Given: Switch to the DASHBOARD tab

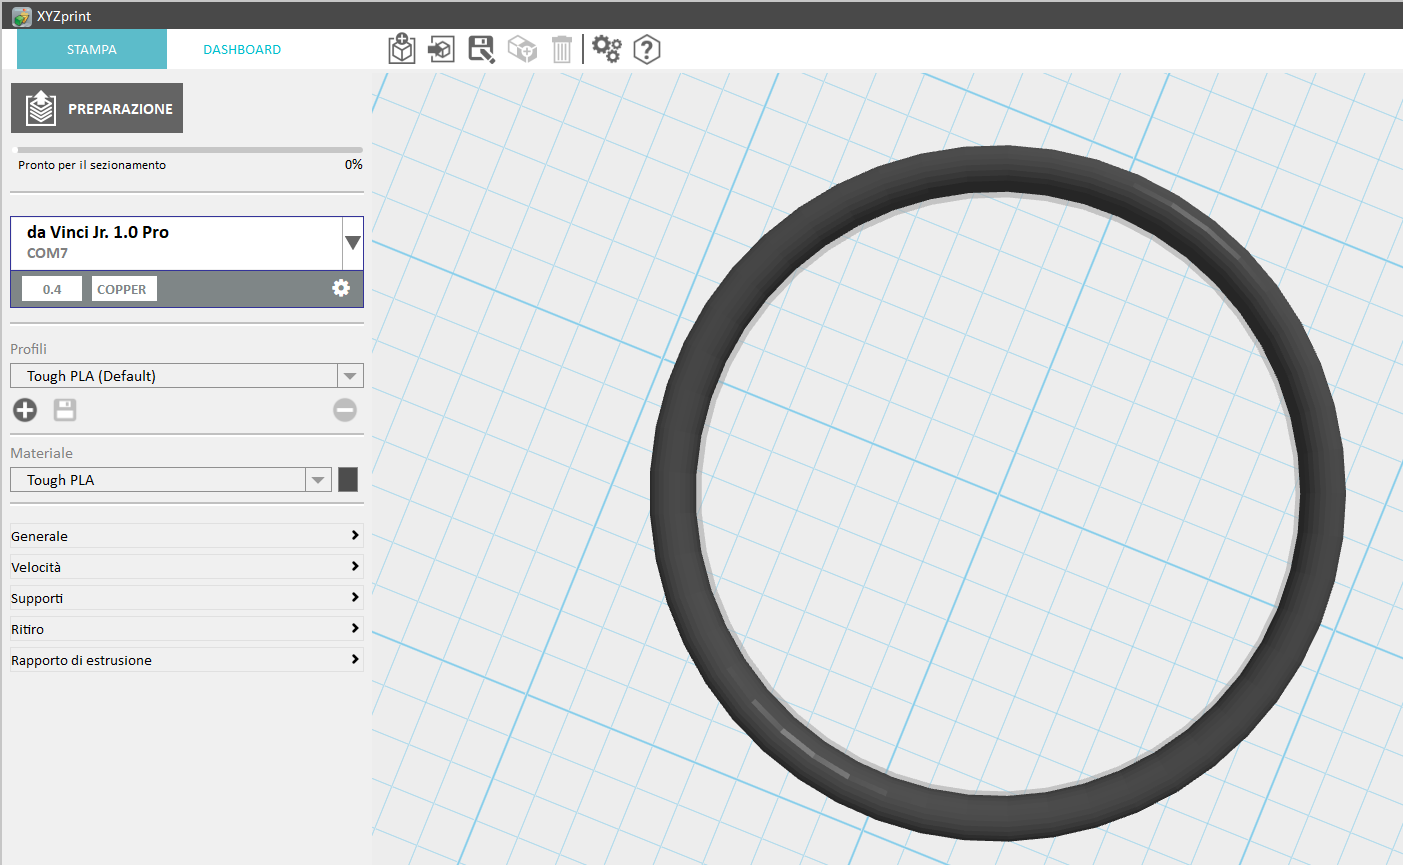Looking at the screenshot, I should pyautogui.click(x=242, y=49).
